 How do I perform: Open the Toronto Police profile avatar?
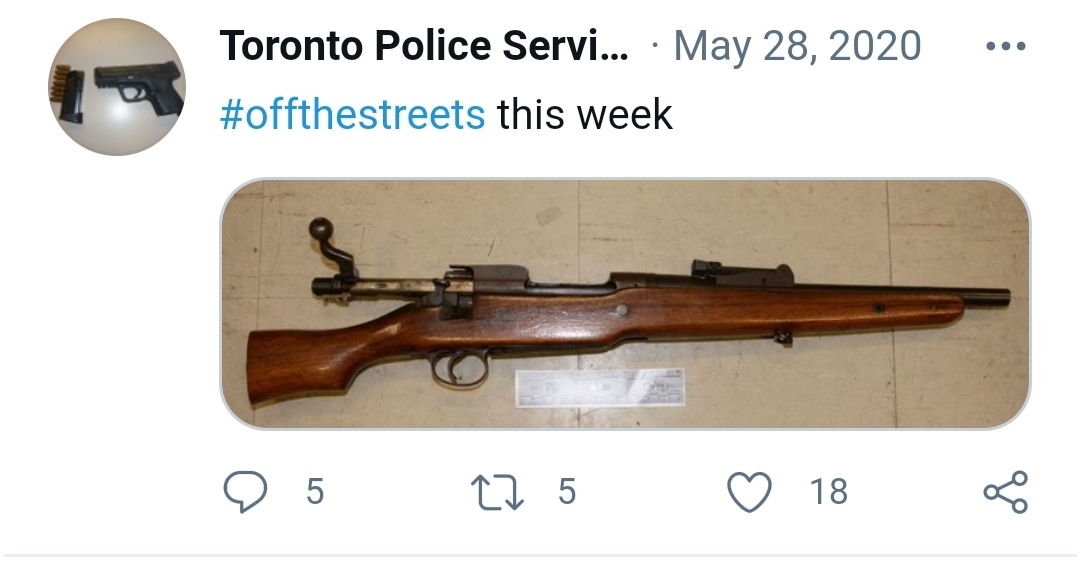pyautogui.click(x=116, y=87)
